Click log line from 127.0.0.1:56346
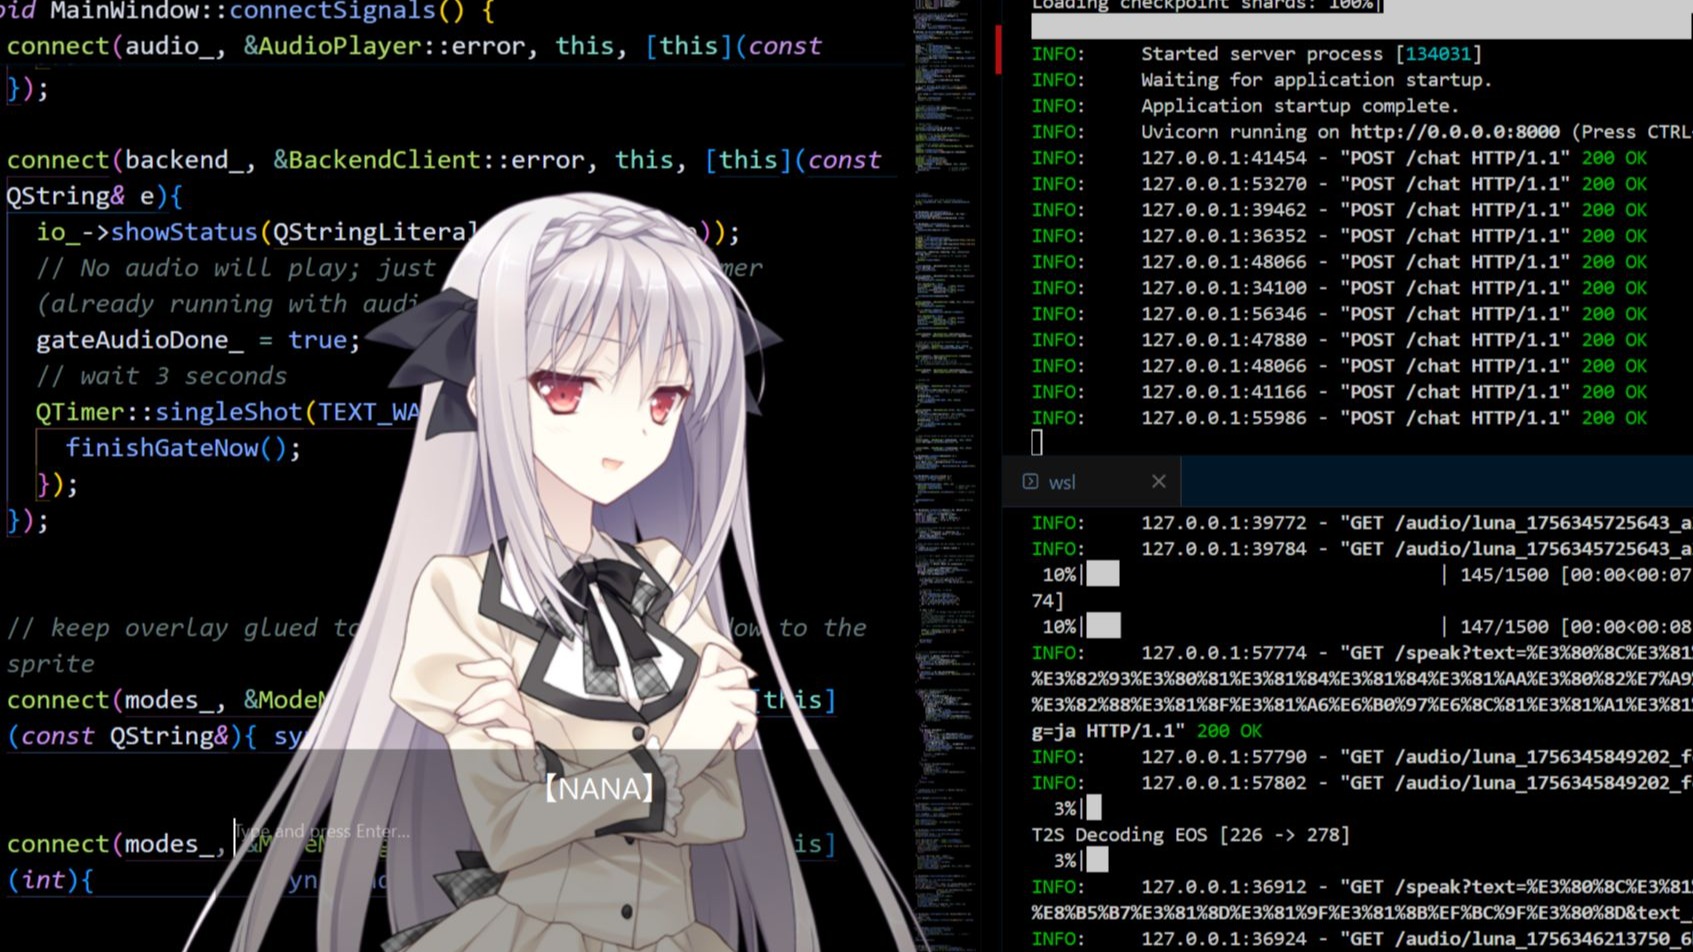Viewport: 1693px width, 952px height. coord(1339,314)
